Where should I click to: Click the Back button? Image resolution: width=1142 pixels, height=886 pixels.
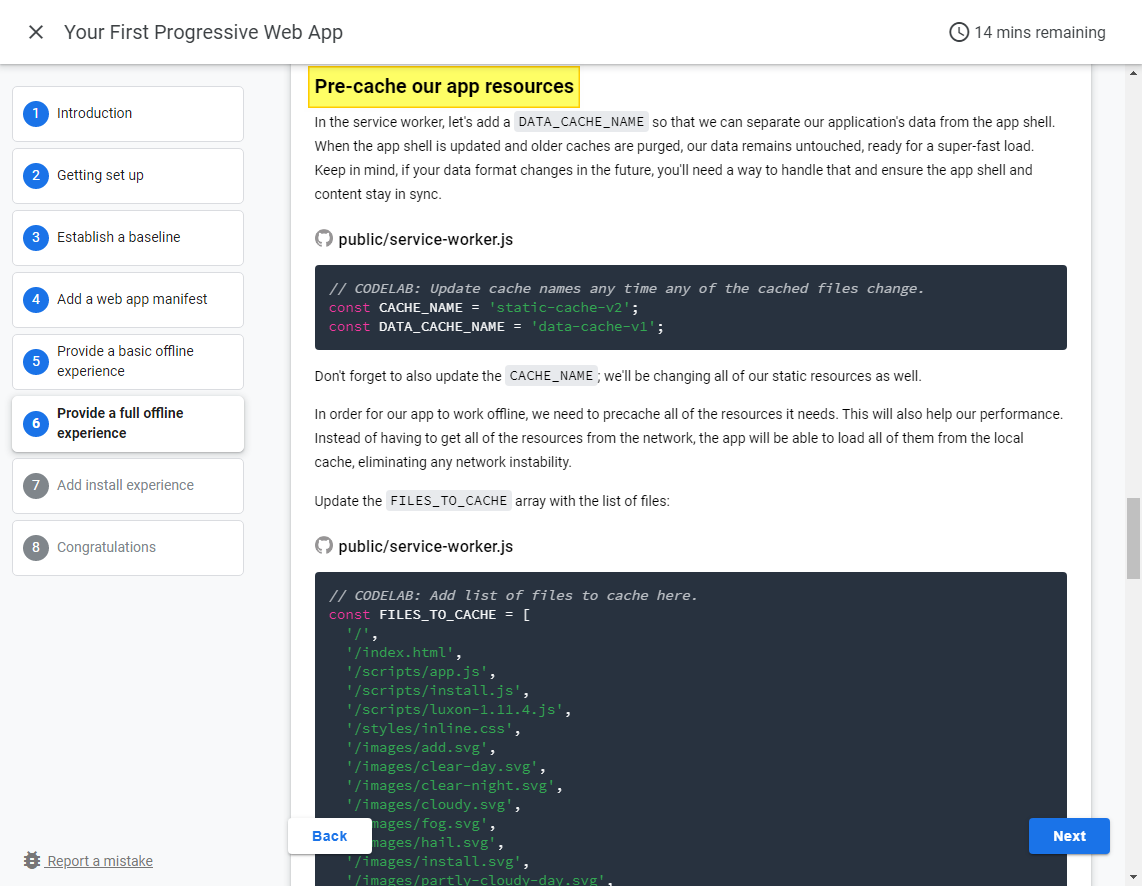[329, 836]
